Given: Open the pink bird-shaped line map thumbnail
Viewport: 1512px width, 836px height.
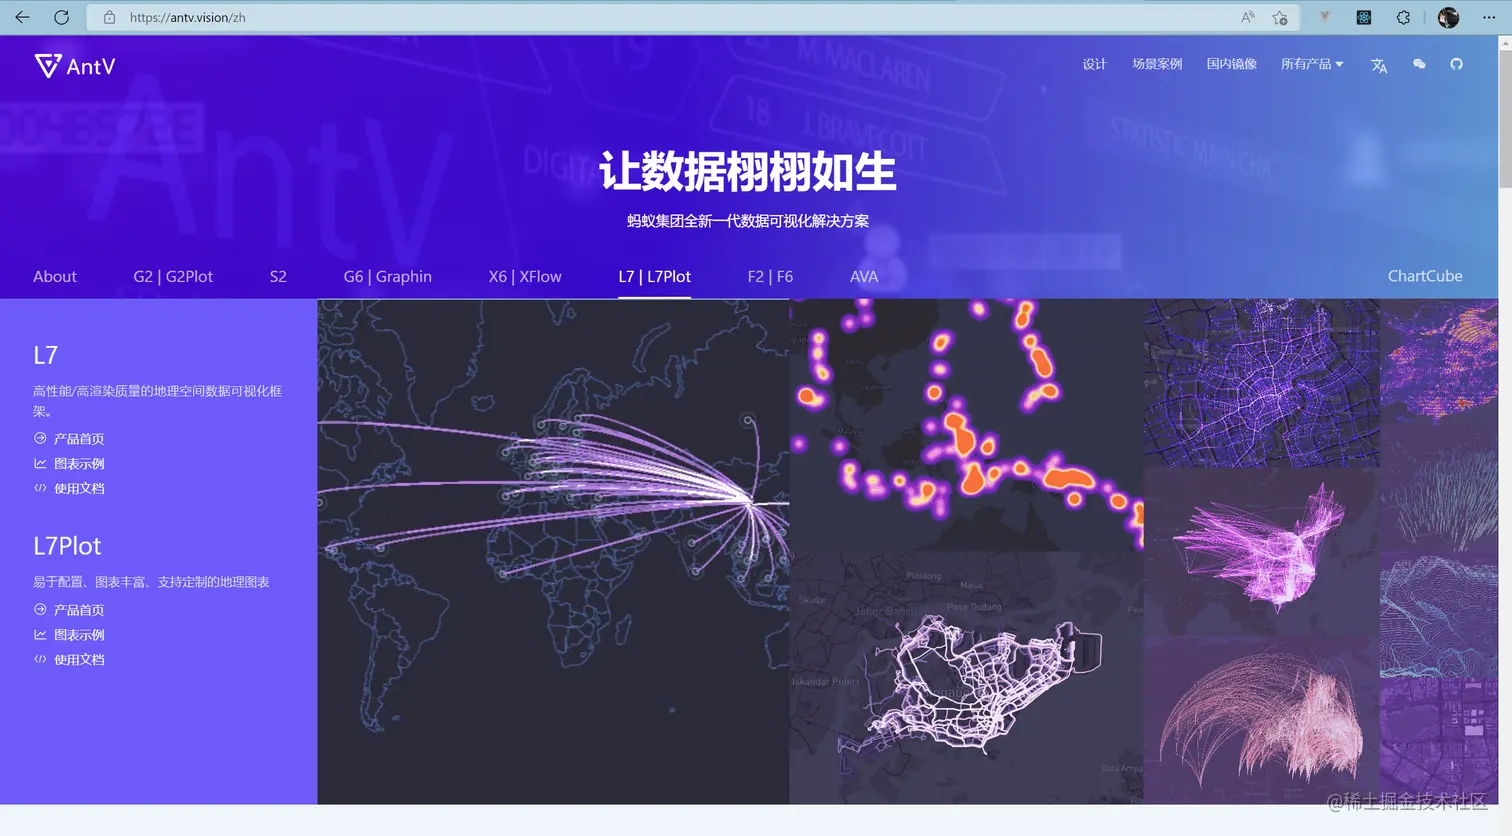Looking at the screenshot, I should 1261,553.
